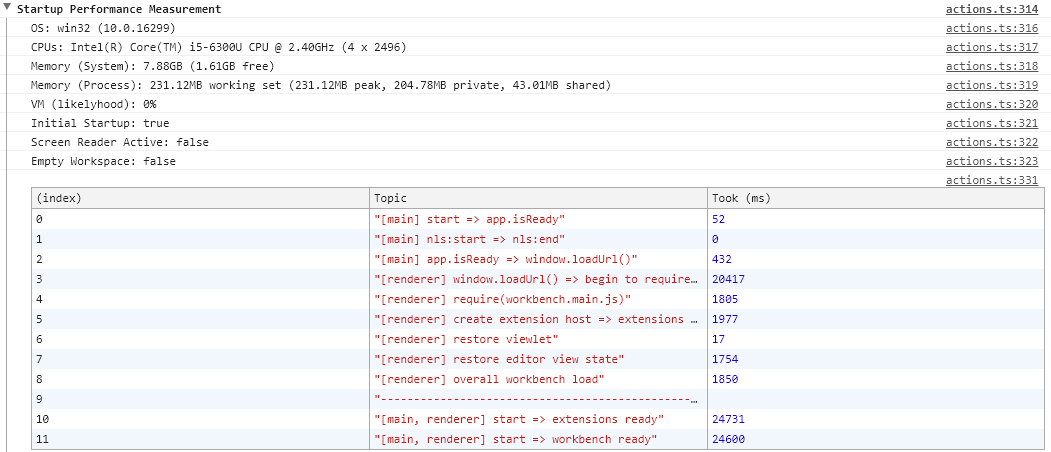Sort table by Topic column header

point(538,199)
